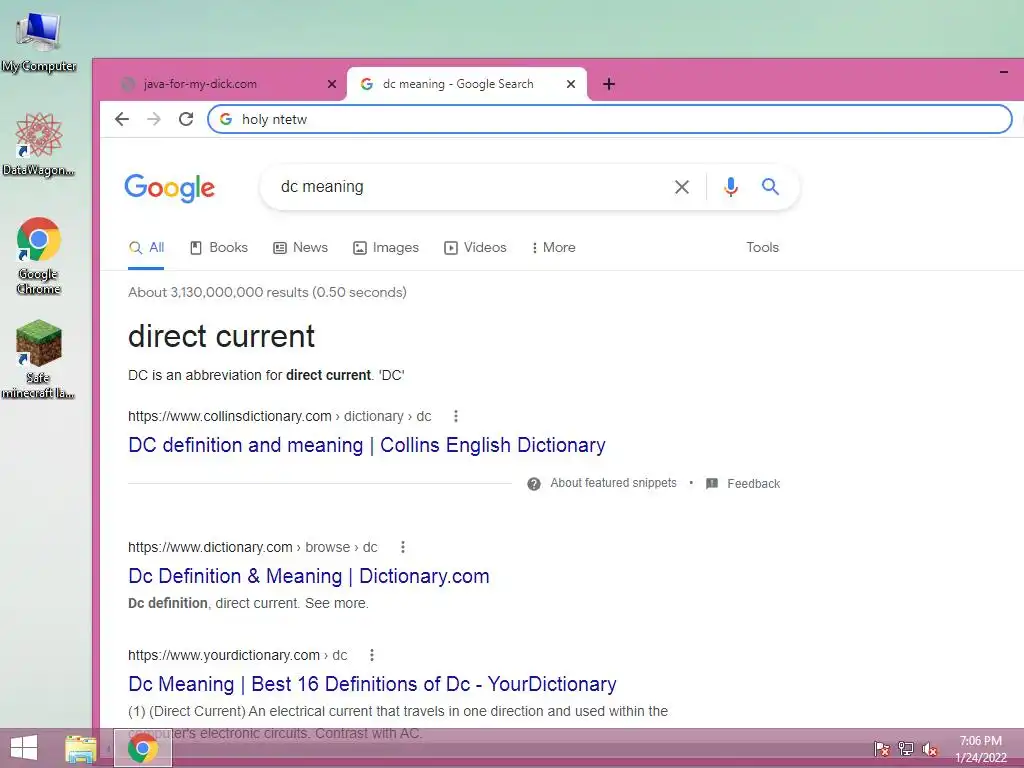Screen dimensions: 1024x768
Task: Open Collins English Dictionary DC definition link
Action: coord(366,445)
